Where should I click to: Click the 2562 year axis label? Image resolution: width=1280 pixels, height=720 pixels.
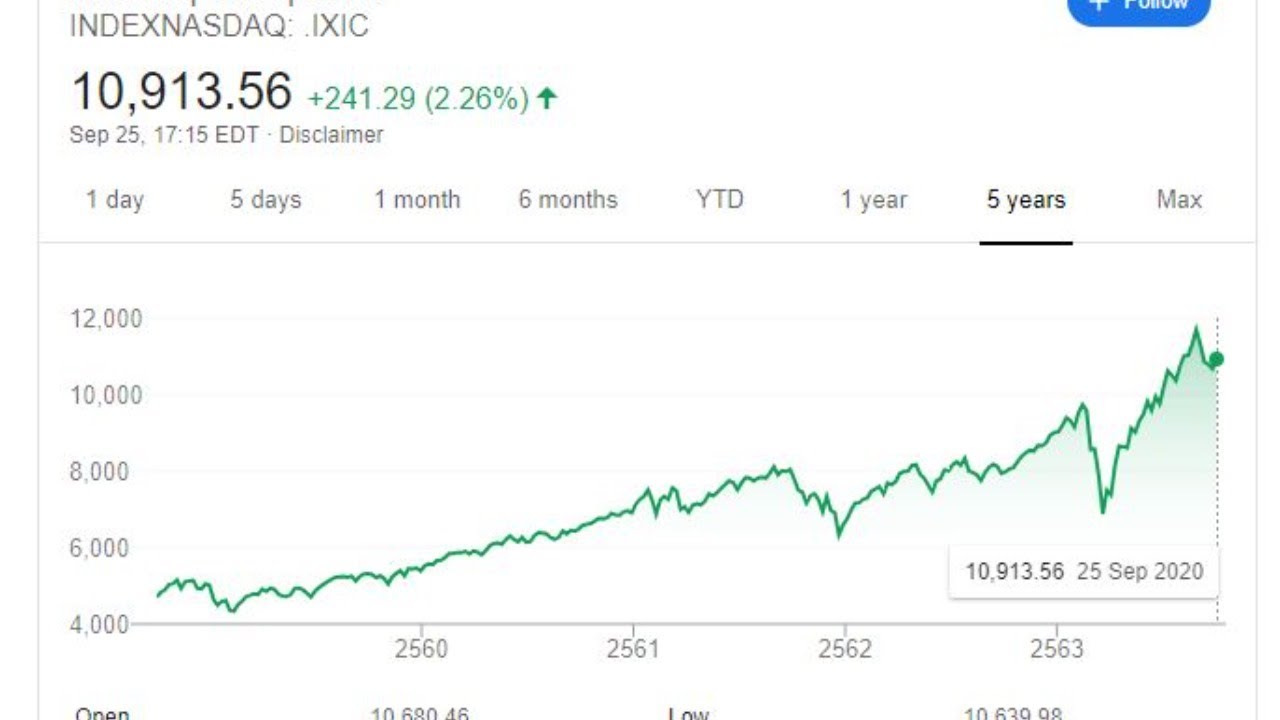tap(845, 649)
